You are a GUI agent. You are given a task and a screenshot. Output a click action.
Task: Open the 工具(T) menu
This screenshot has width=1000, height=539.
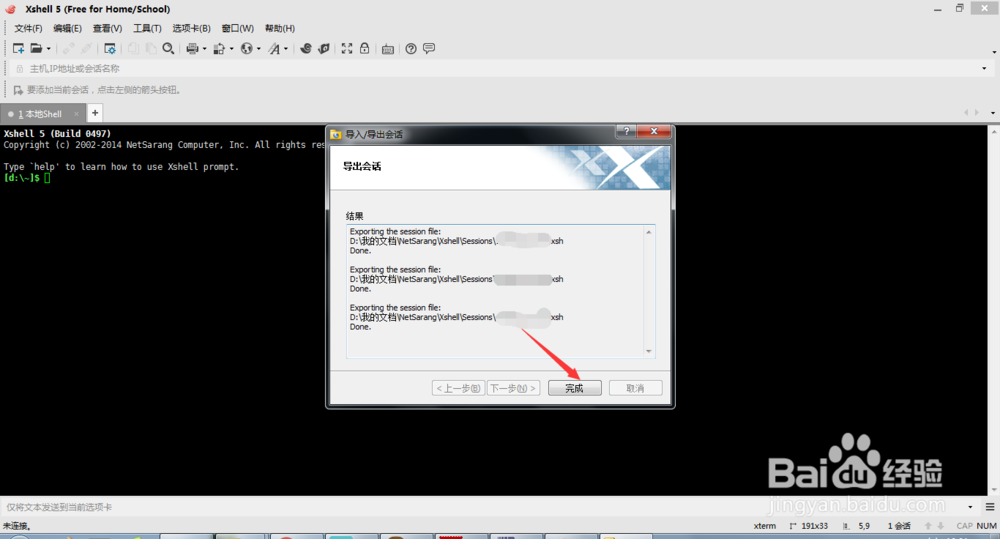[x=147, y=28]
